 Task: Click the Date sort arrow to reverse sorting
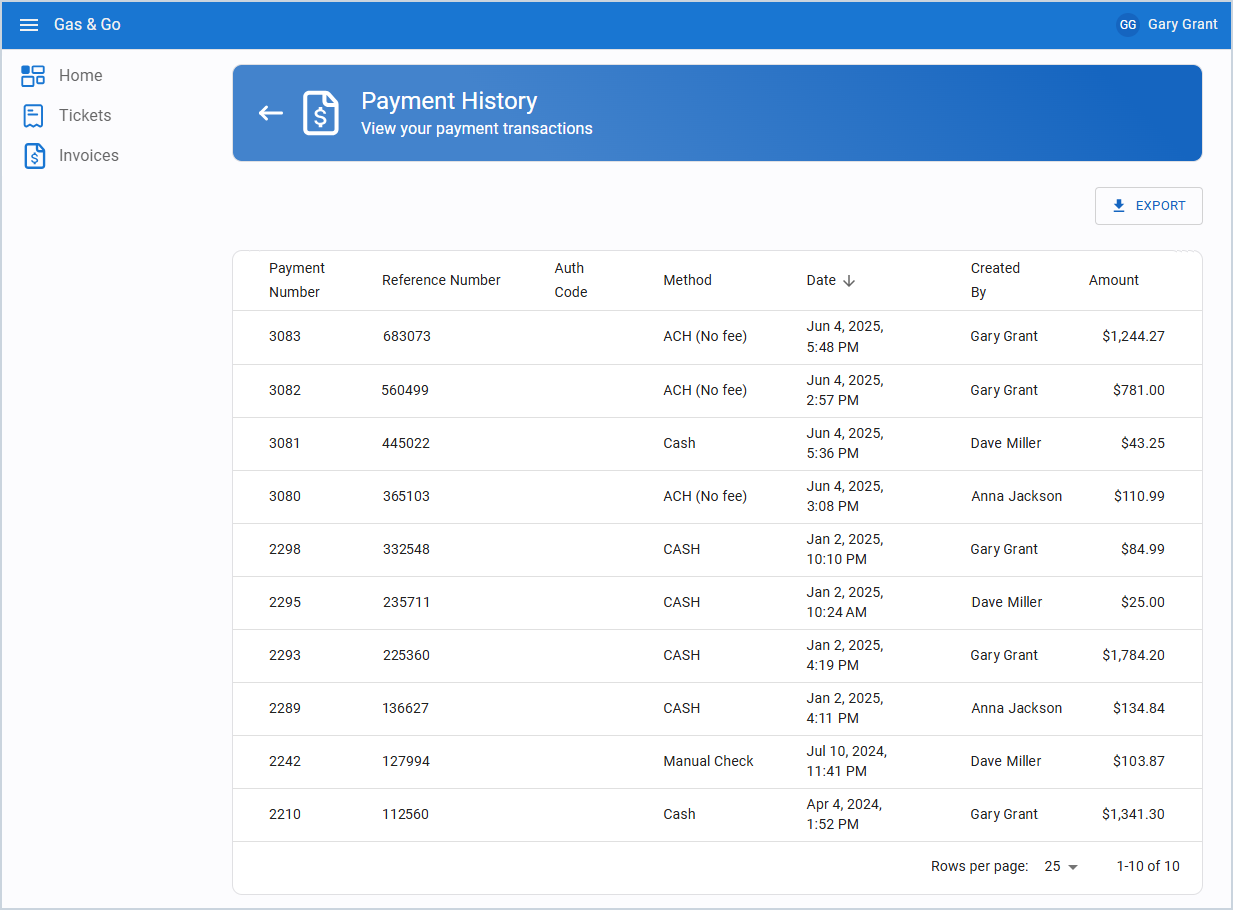850,280
